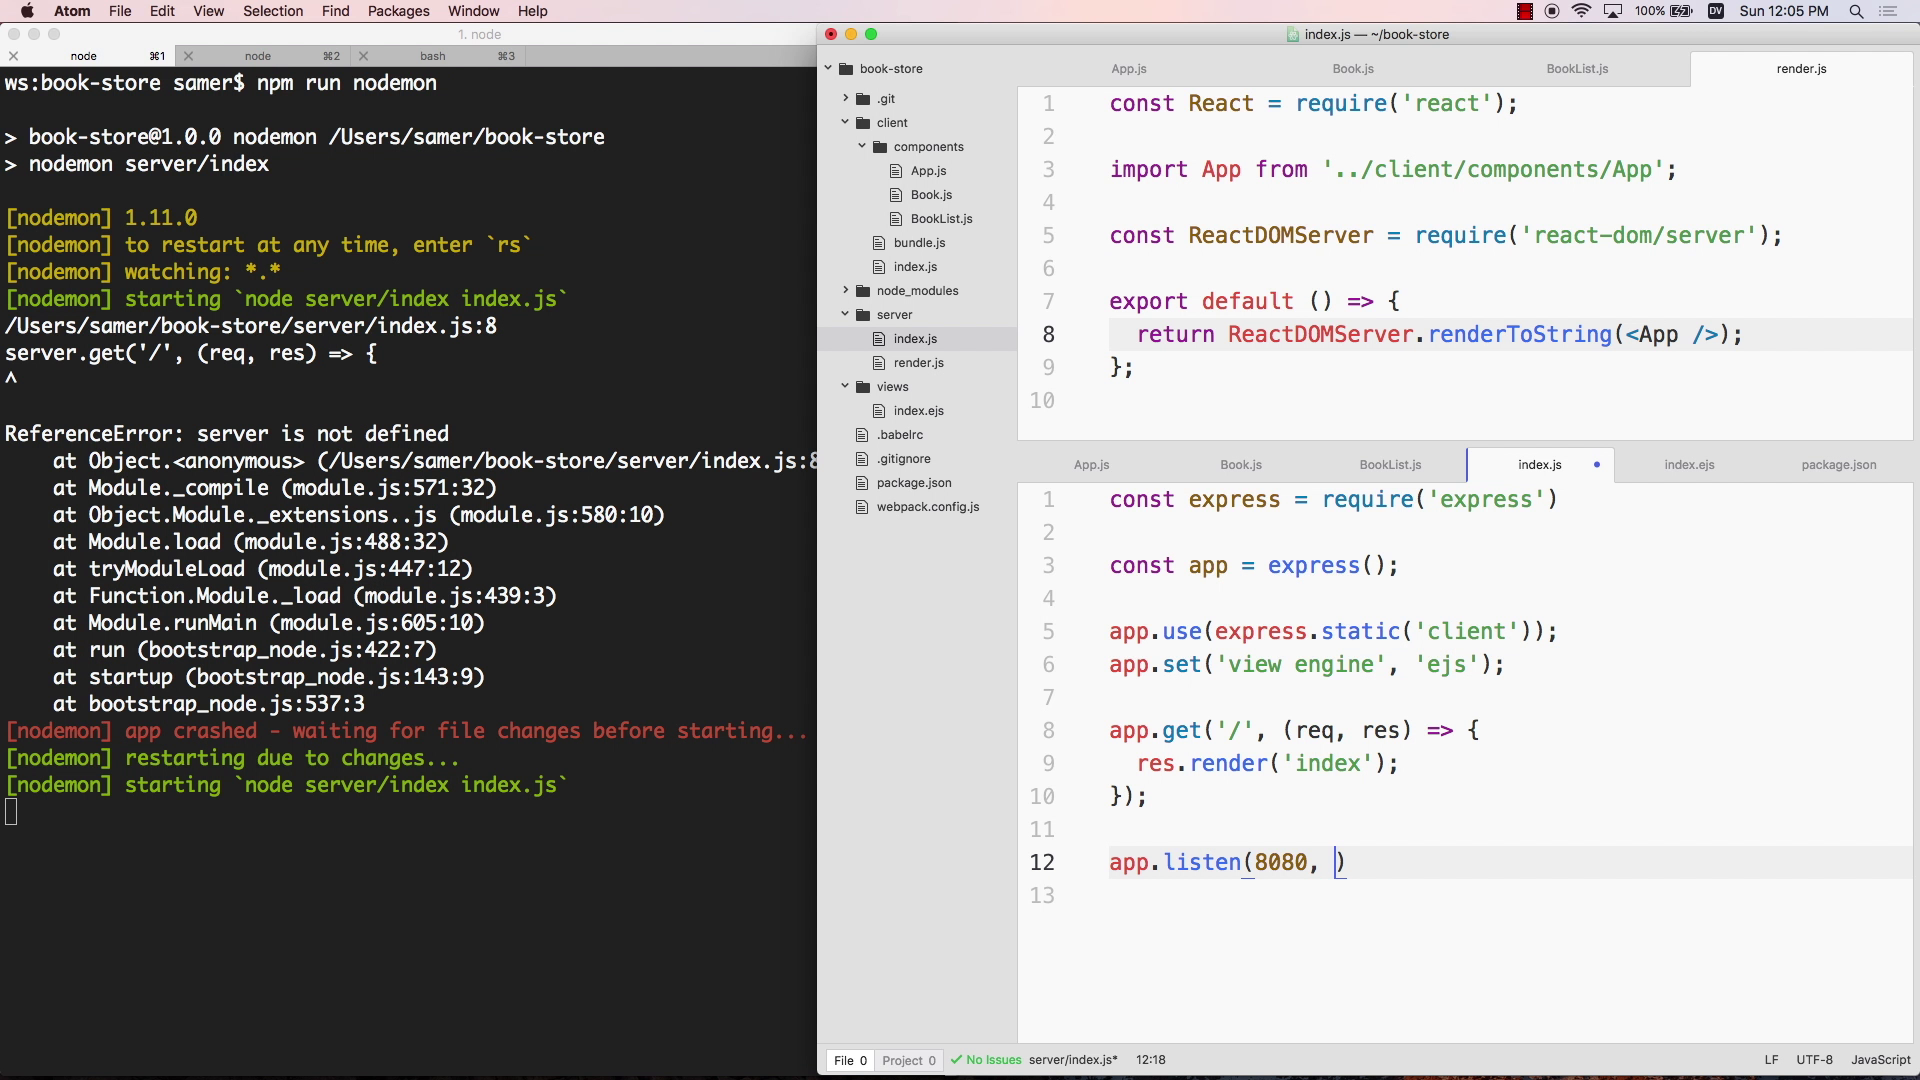Open views index.ejs in the tree view
The height and width of the screenshot is (1080, 1920).
pyautogui.click(x=918, y=411)
